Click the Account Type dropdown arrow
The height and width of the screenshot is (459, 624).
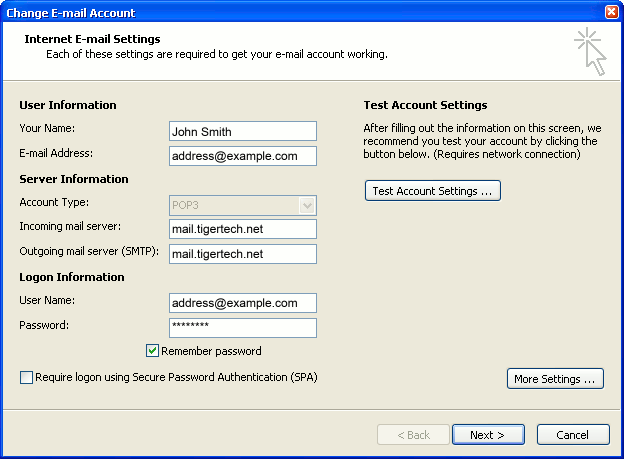[x=307, y=205]
